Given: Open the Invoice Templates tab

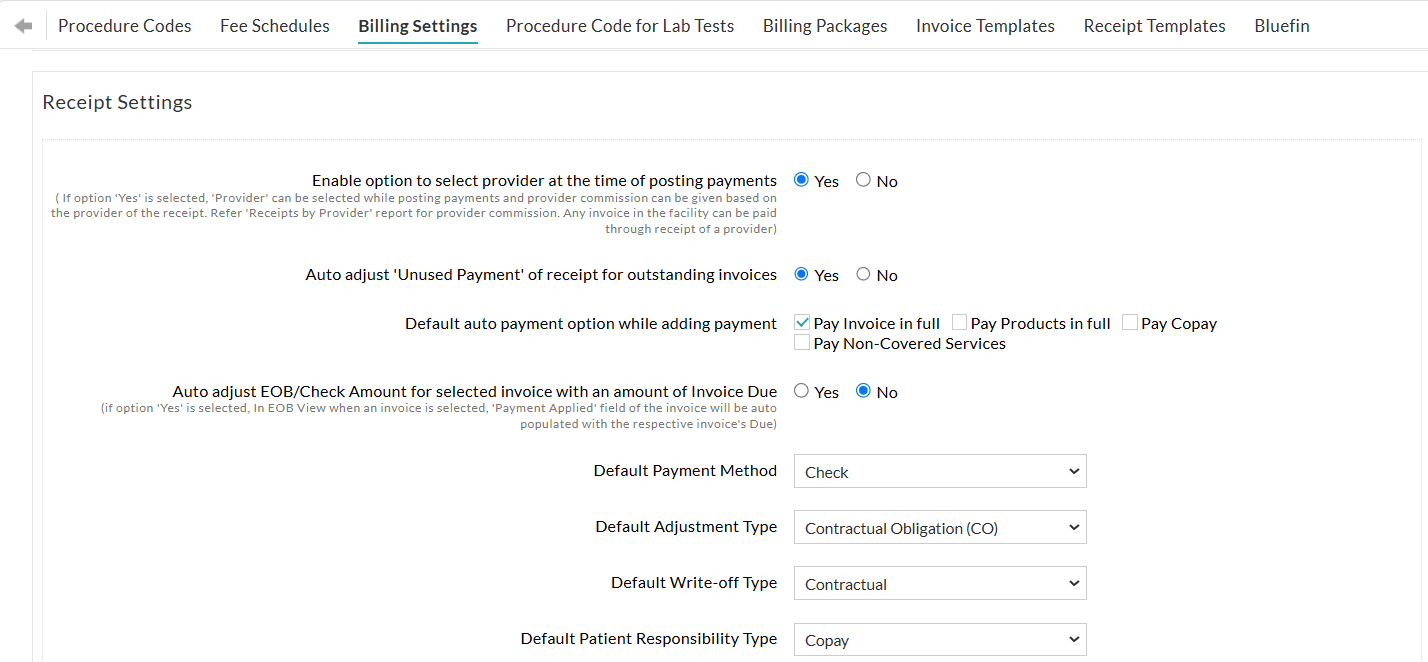Looking at the screenshot, I should [x=985, y=25].
